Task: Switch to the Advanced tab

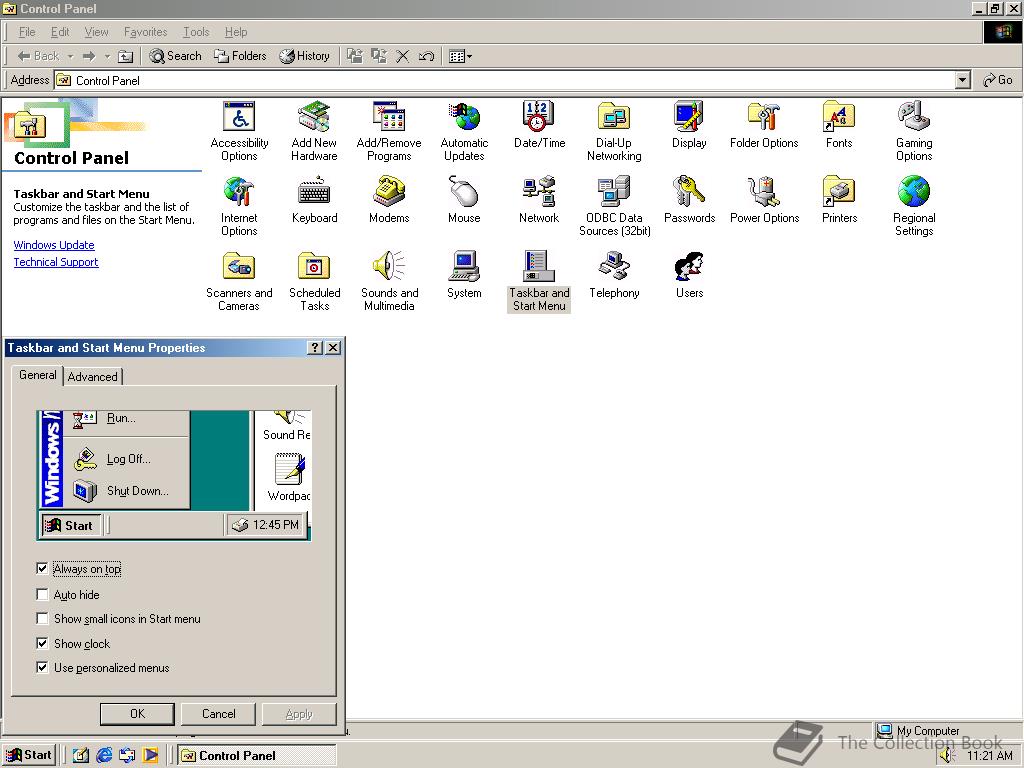Action: 93,377
